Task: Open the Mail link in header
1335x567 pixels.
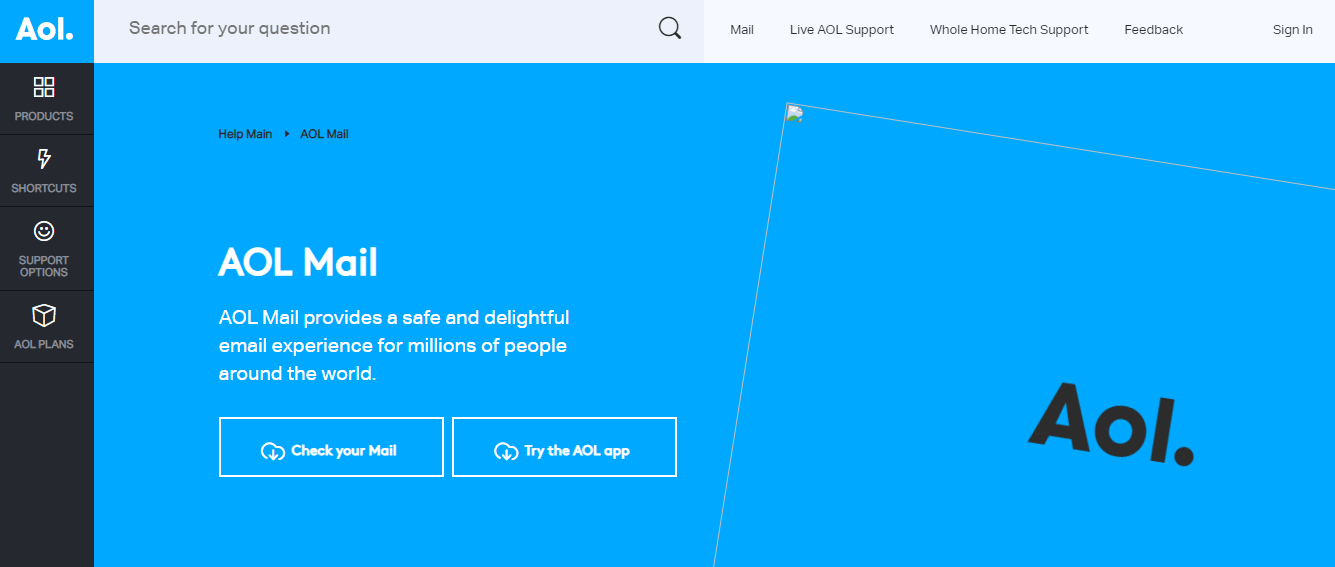Action: click(x=742, y=30)
